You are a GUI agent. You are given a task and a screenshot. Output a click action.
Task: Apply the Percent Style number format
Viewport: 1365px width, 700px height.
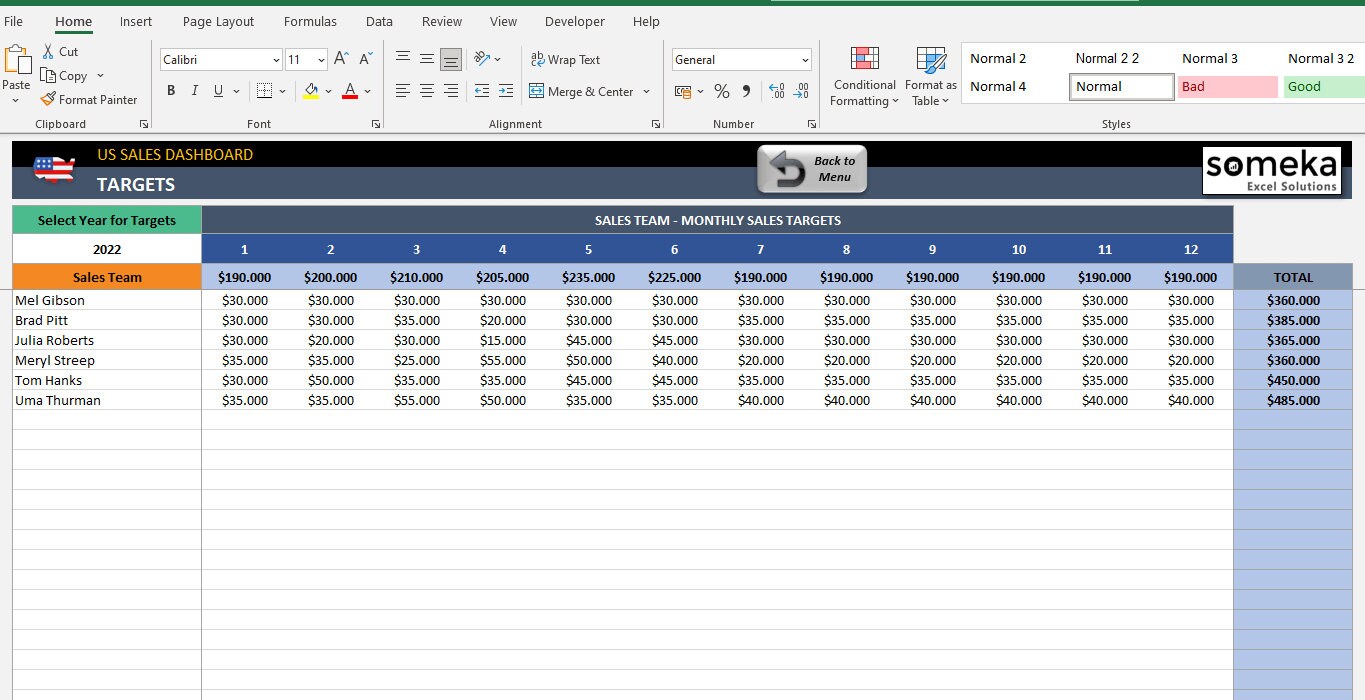(721, 91)
